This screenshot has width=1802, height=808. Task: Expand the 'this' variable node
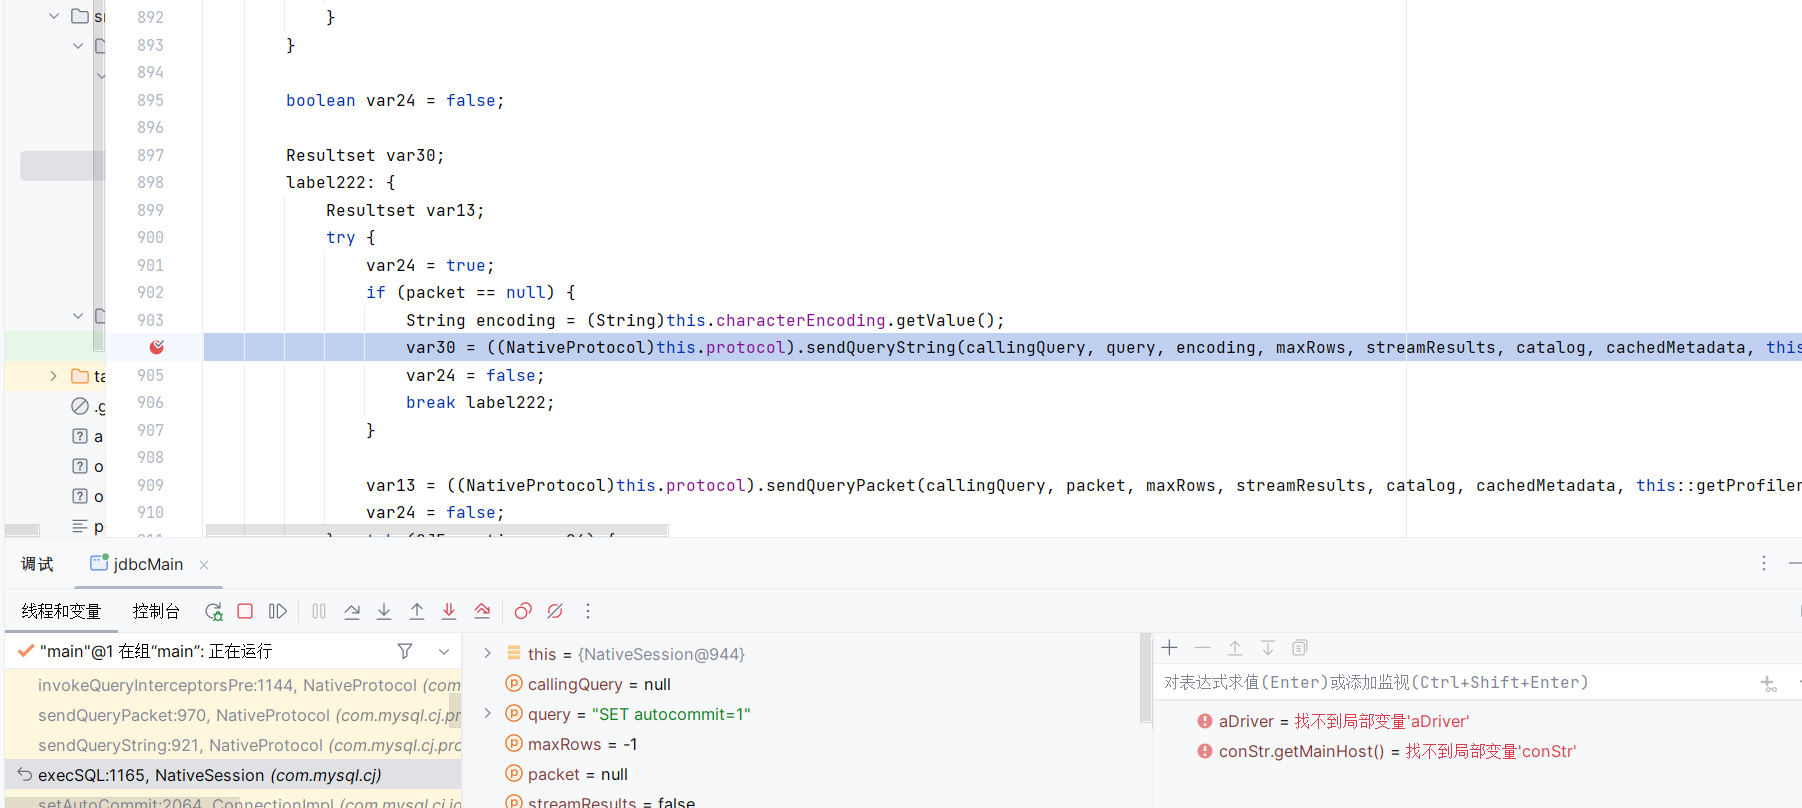click(x=487, y=653)
